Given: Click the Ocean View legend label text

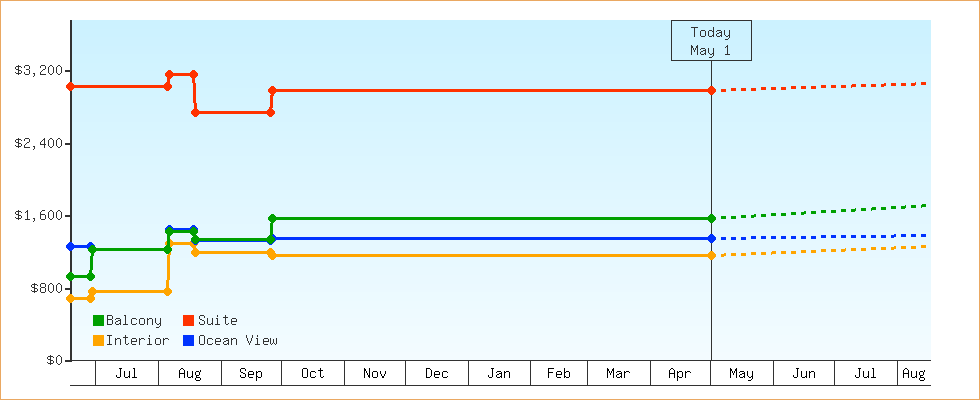Looking at the screenshot, I should [x=238, y=341].
